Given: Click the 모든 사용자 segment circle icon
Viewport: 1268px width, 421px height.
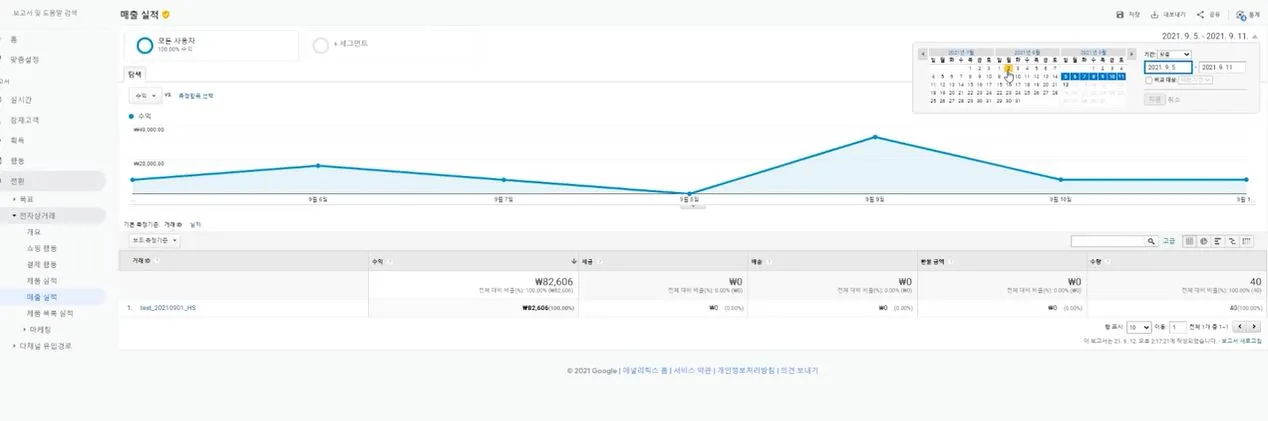Looking at the screenshot, I should [145, 45].
